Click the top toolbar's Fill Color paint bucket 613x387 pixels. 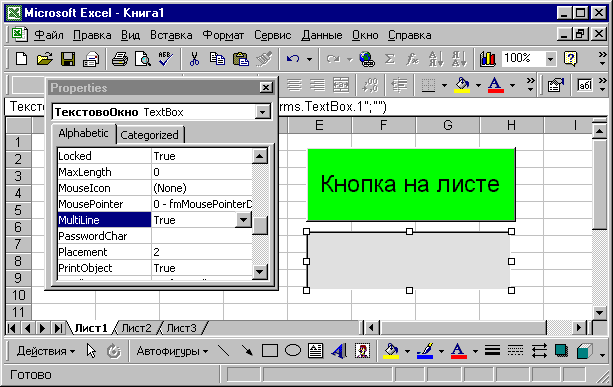[x=462, y=85]
